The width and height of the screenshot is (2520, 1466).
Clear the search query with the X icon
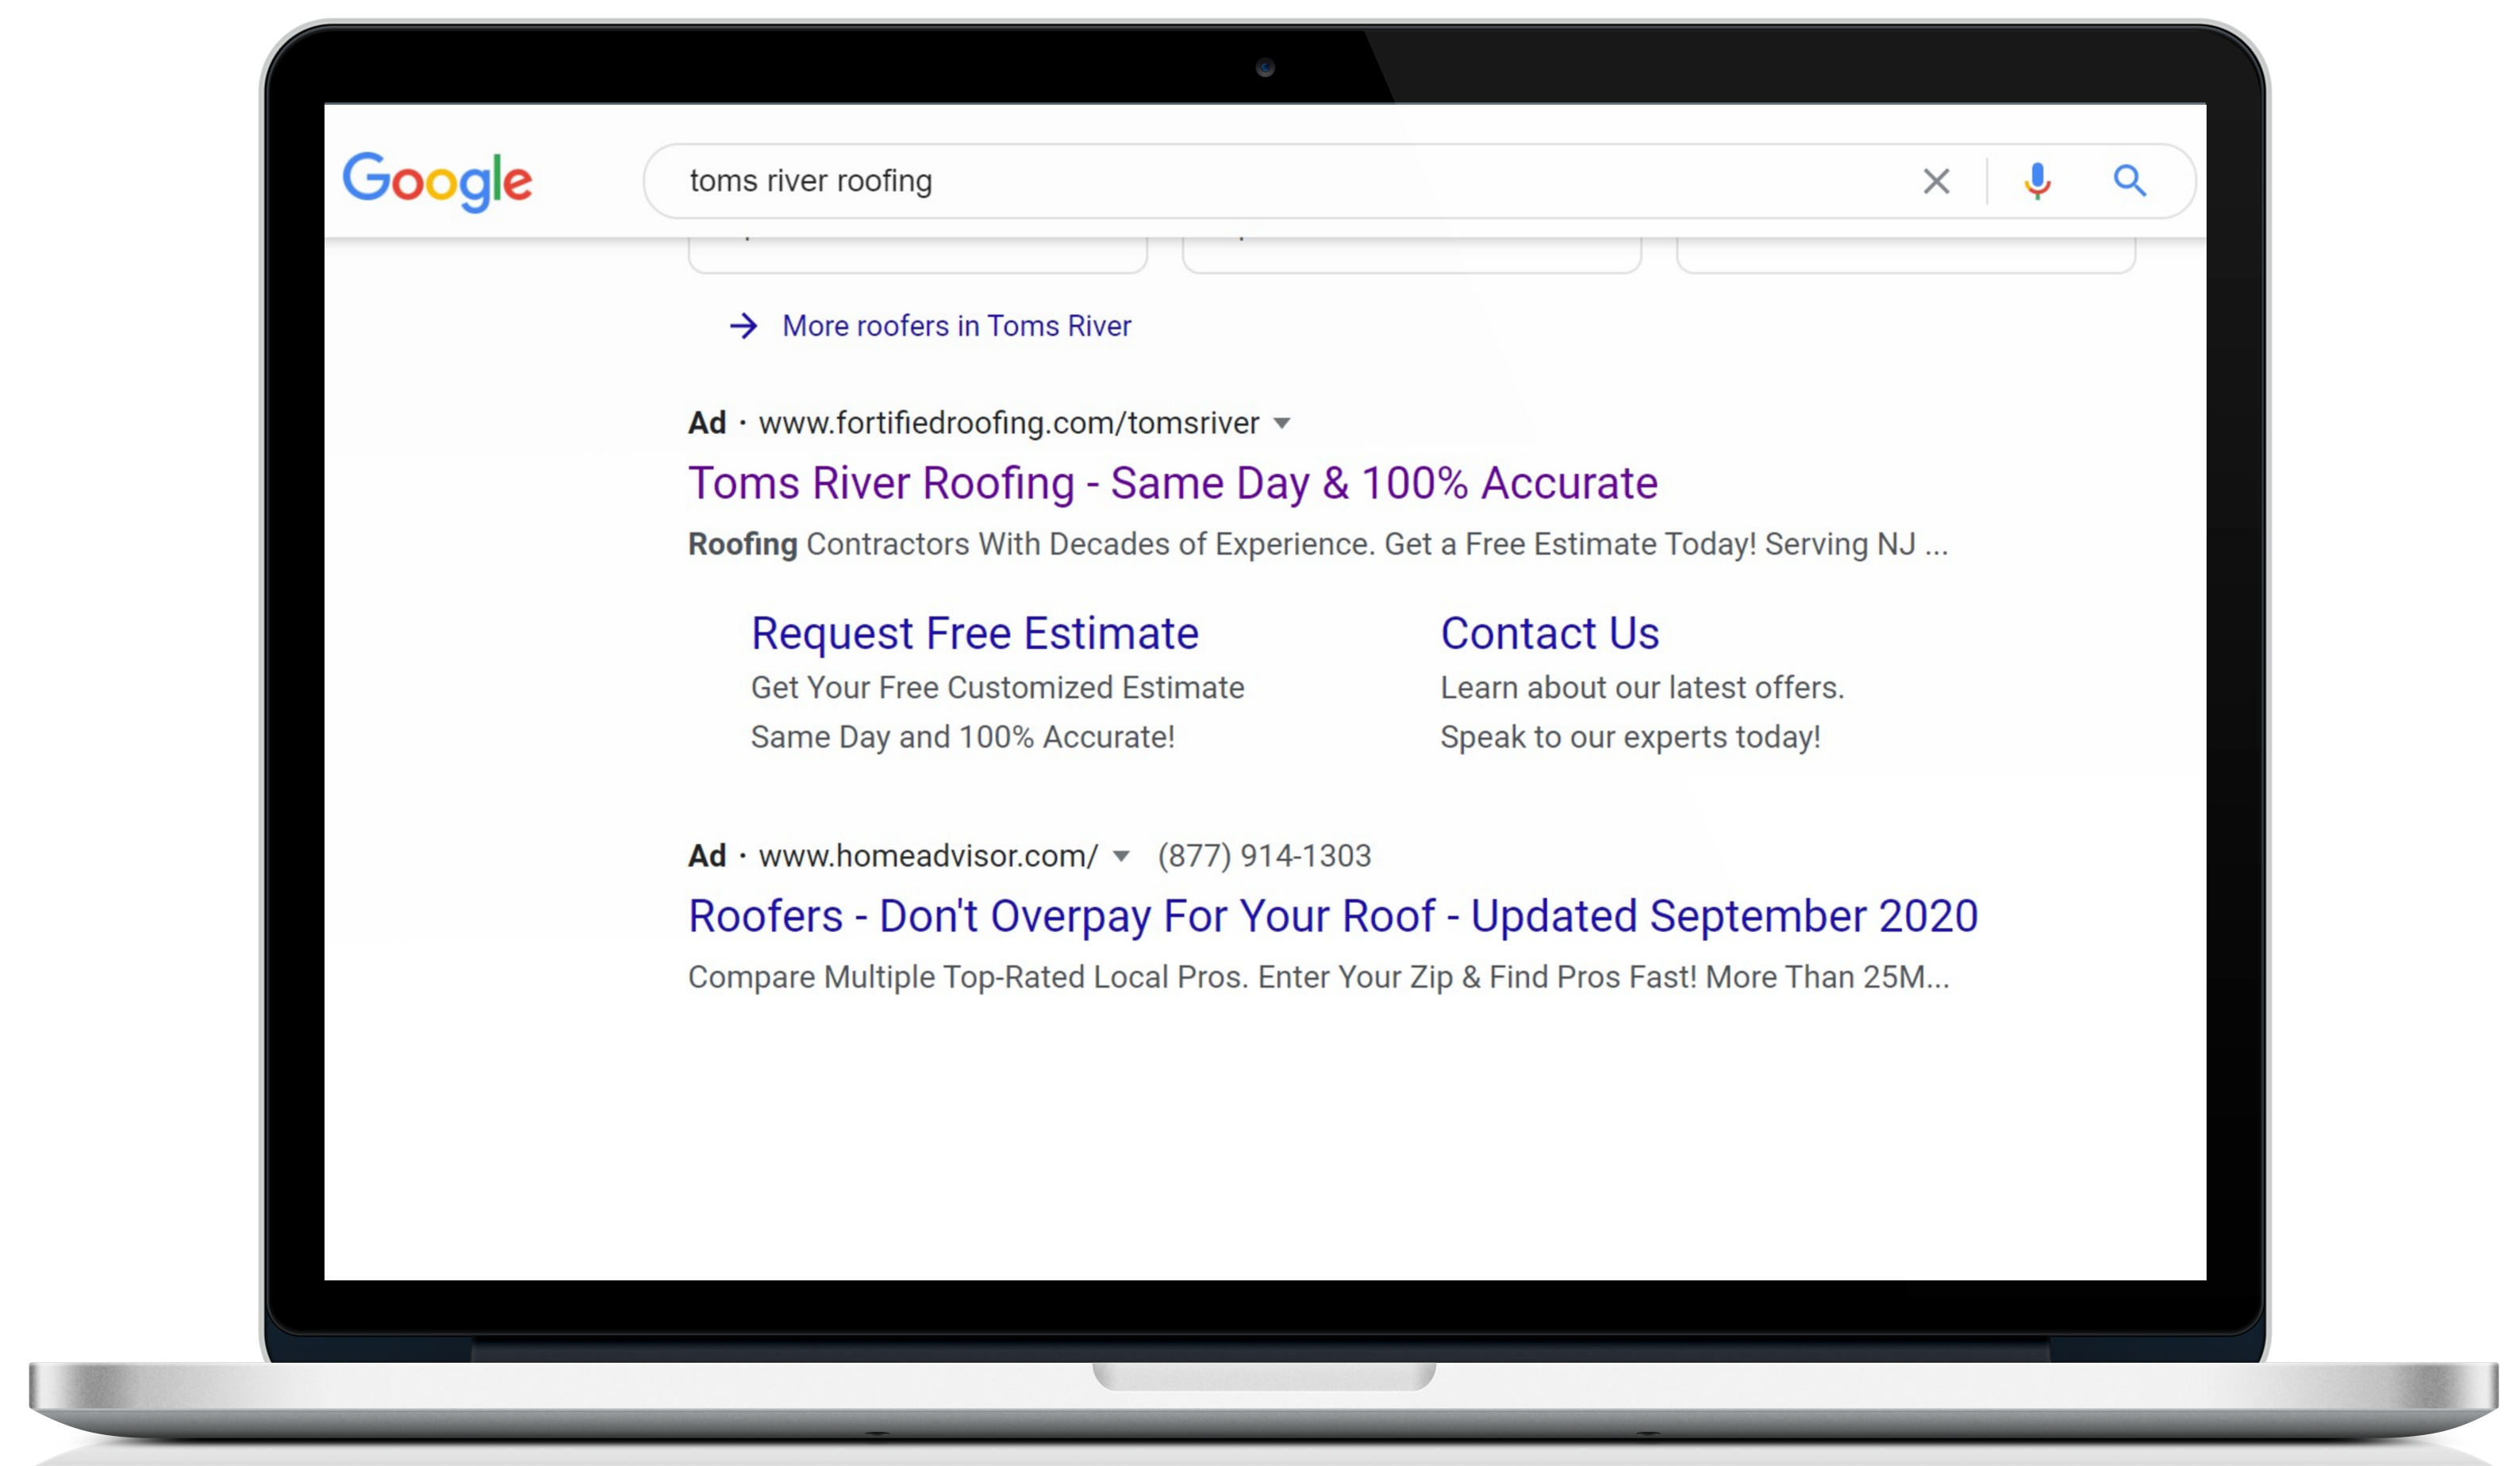click(x=1936, y=181)
